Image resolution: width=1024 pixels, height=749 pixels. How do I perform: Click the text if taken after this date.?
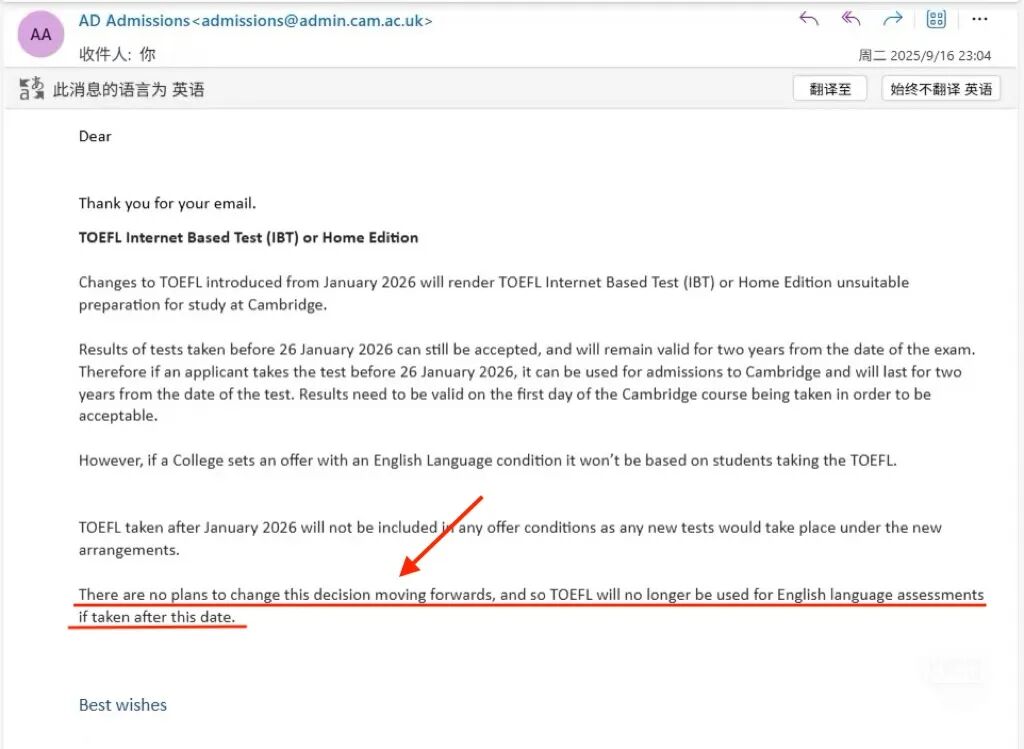click(x=157, y=617)
